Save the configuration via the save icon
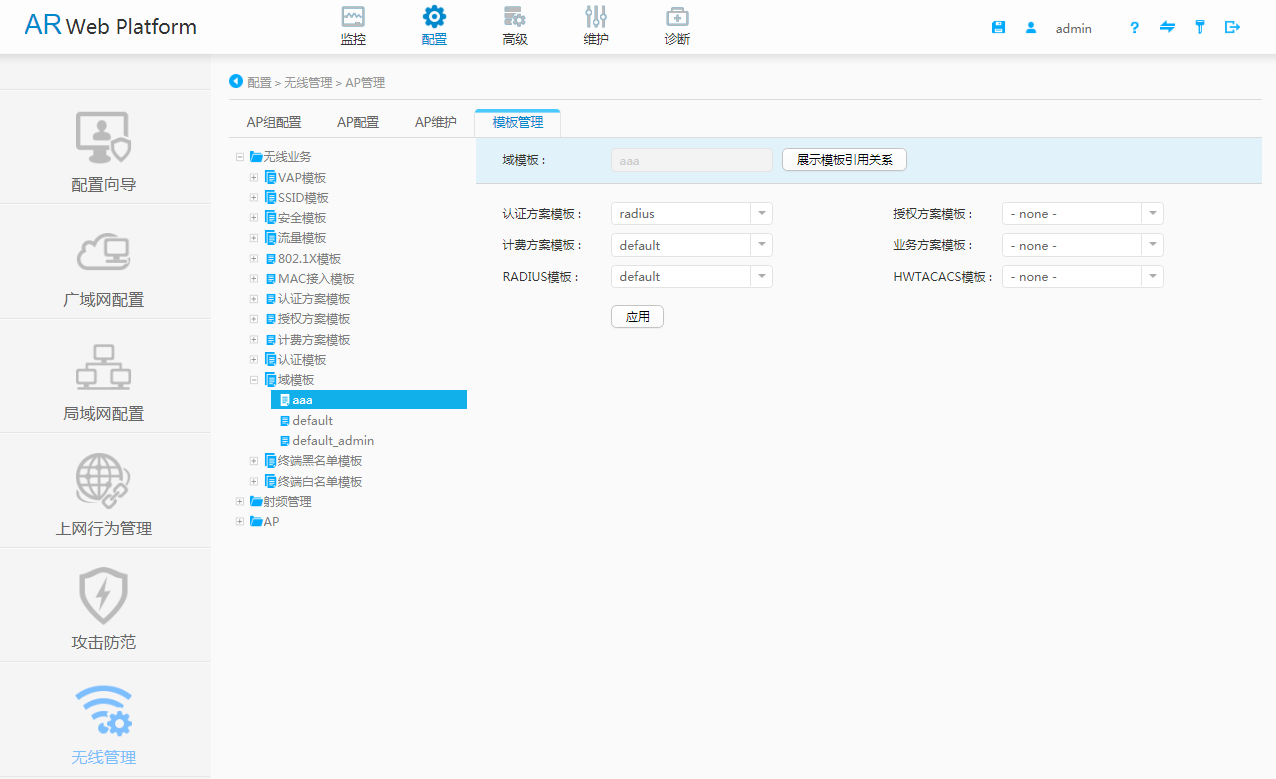 (x=998, y=27)
